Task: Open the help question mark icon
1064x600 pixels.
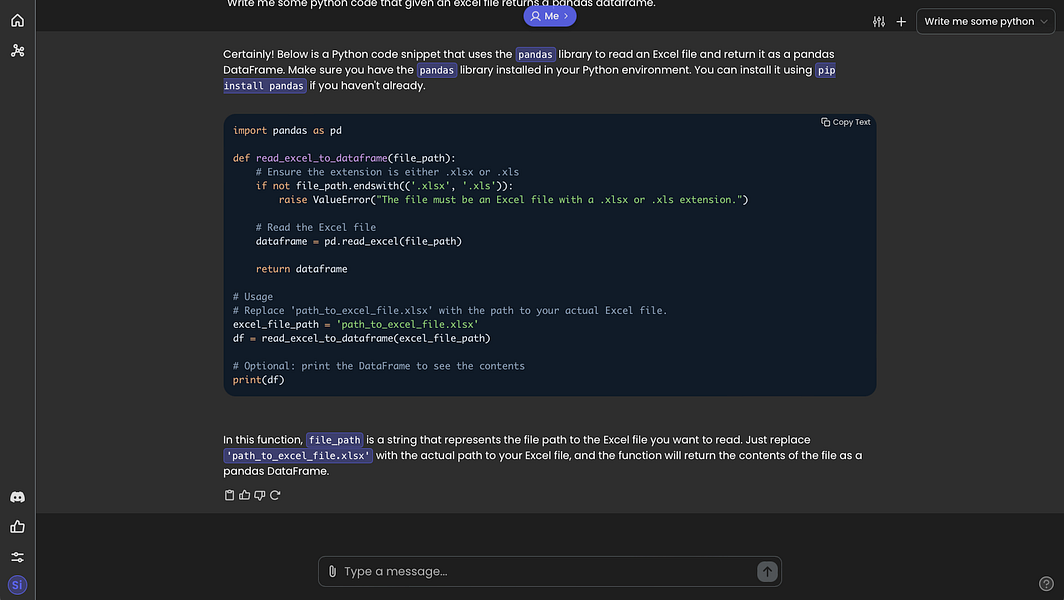Action: pos(1046,584)
